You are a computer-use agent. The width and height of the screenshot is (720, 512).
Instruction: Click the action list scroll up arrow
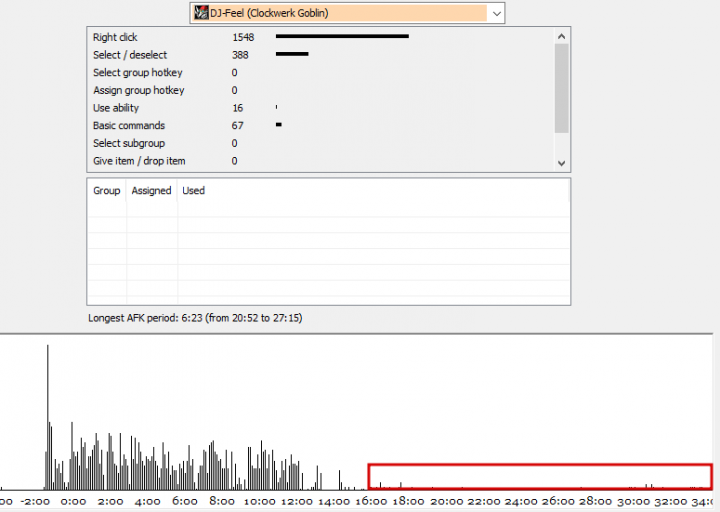(x=561, y=36)
